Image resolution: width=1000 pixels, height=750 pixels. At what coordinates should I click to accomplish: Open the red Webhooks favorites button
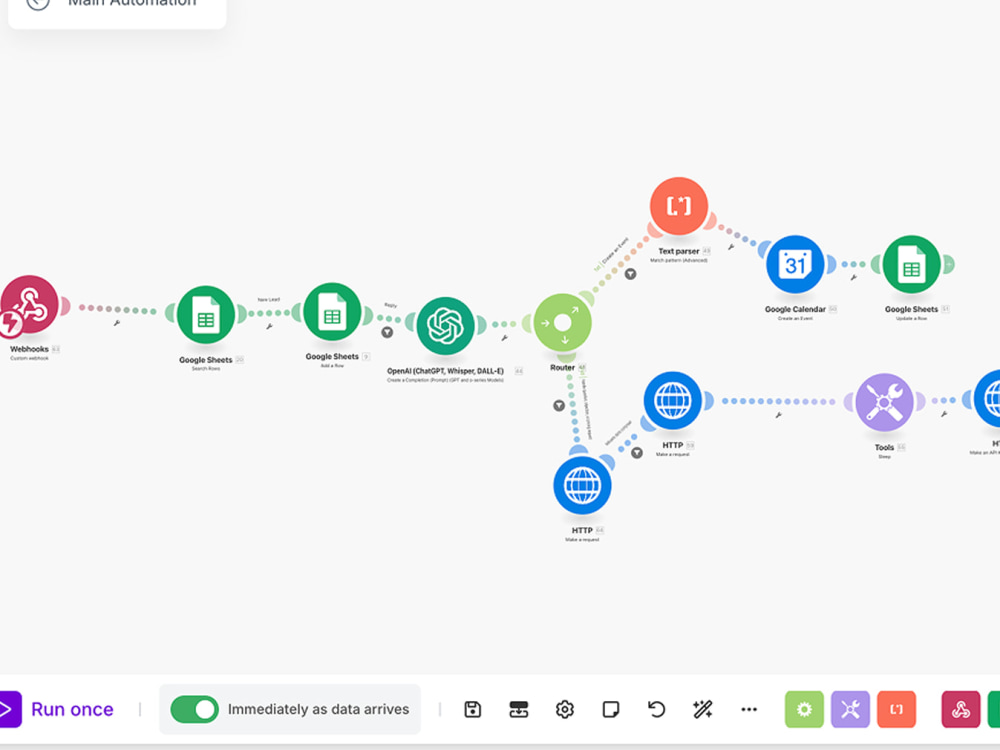click(960, 709)
